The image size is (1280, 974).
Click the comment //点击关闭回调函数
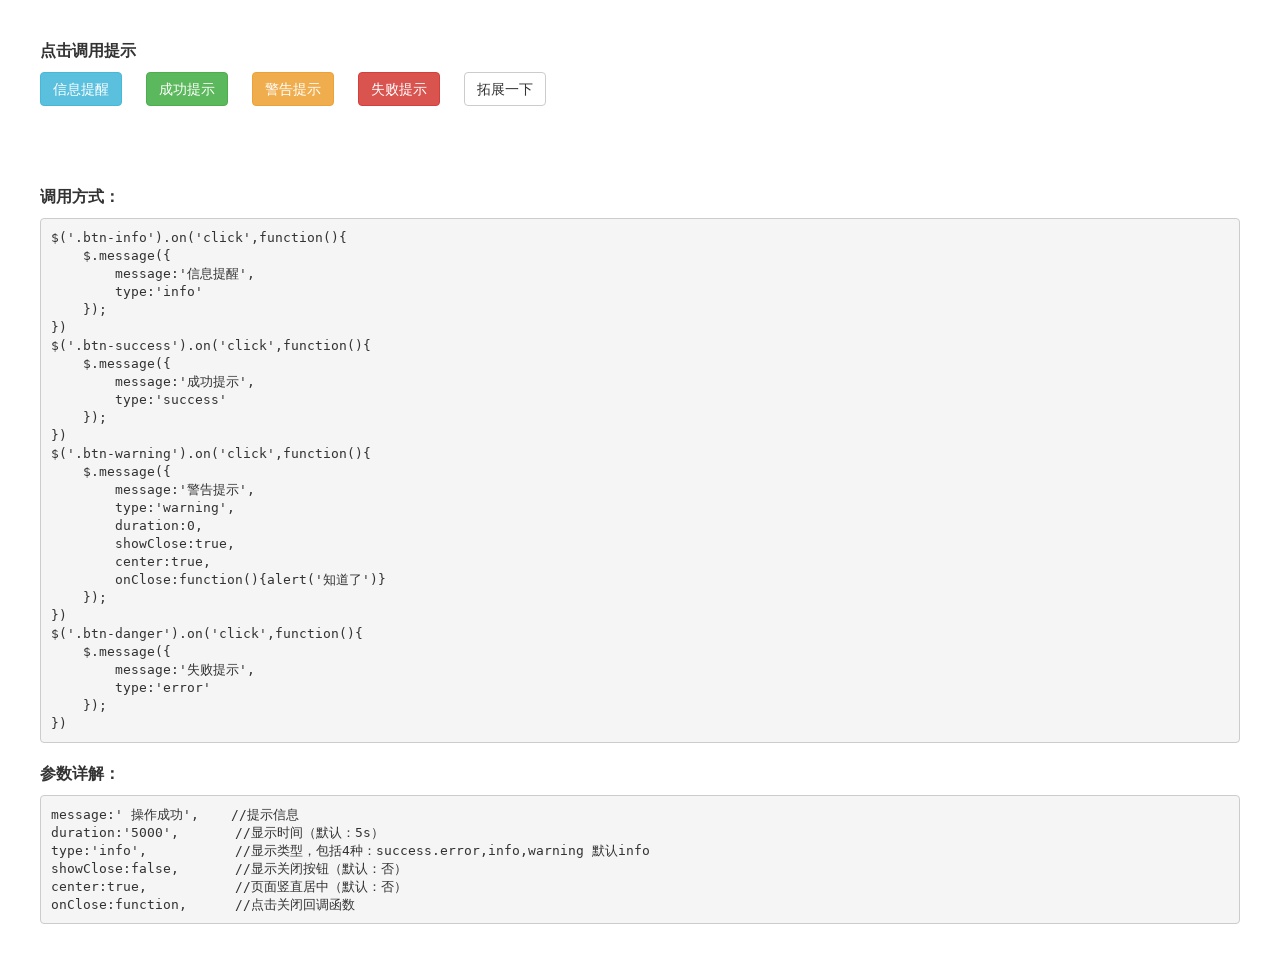click(295, 905)
